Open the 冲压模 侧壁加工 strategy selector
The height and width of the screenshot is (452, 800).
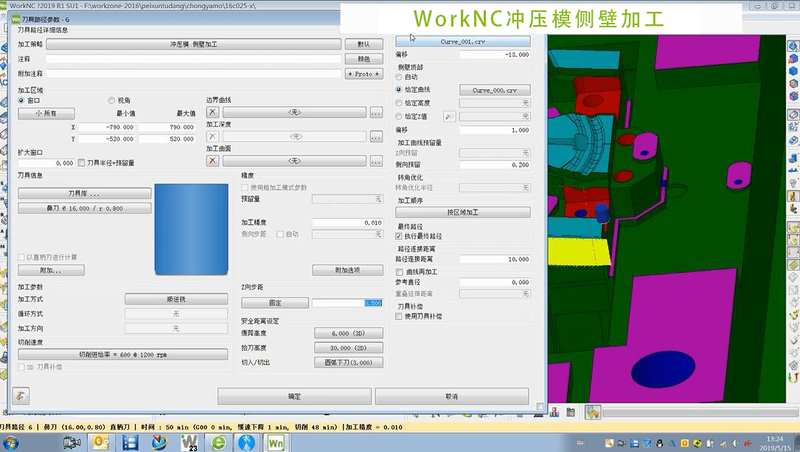tap(193, 44)
